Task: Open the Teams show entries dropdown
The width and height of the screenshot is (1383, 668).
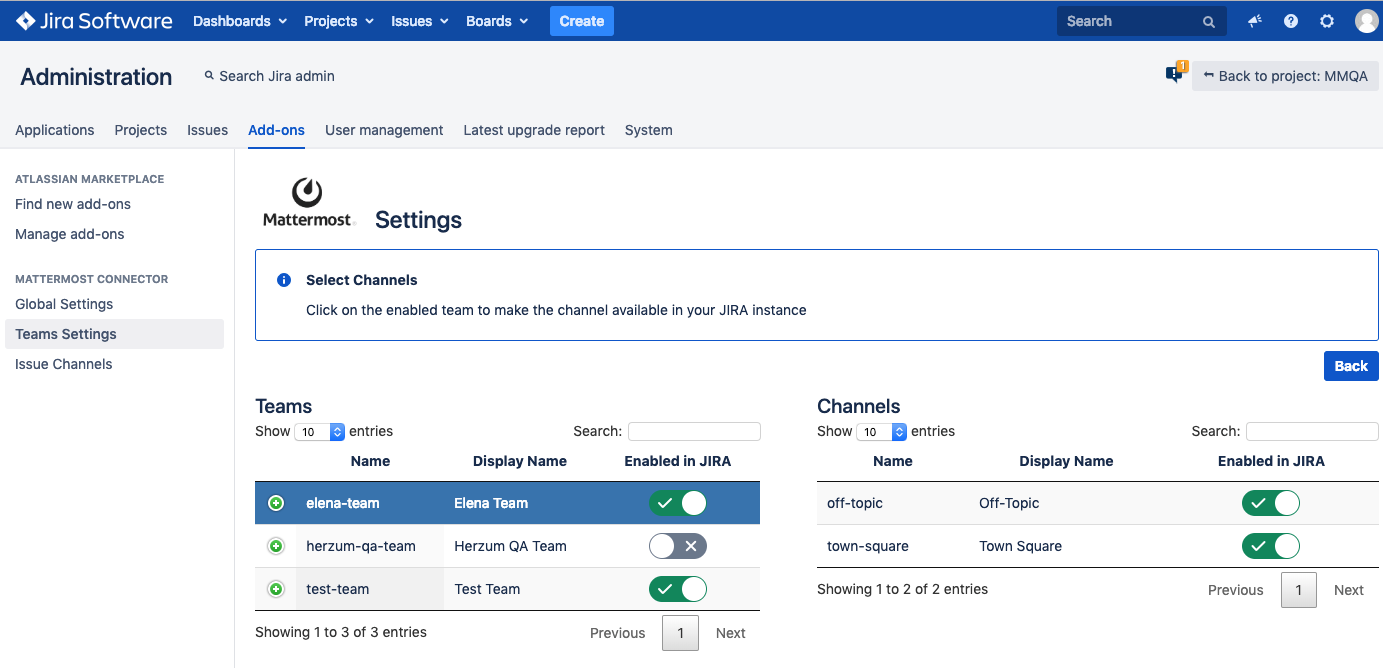Action: click(x=320, y=432)
